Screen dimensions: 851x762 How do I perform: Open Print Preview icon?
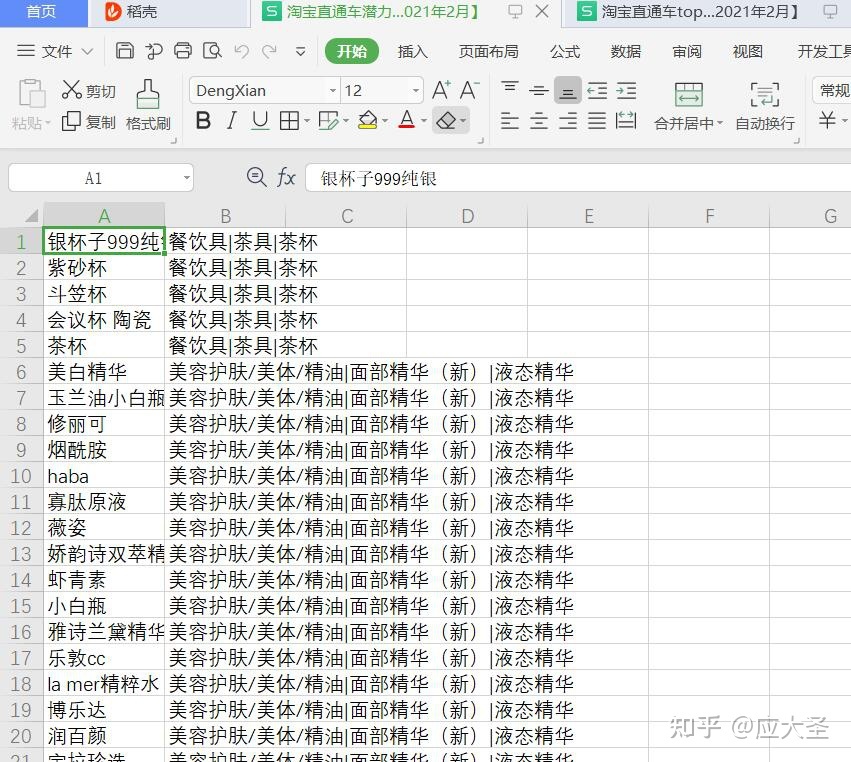tap(212, 51)
